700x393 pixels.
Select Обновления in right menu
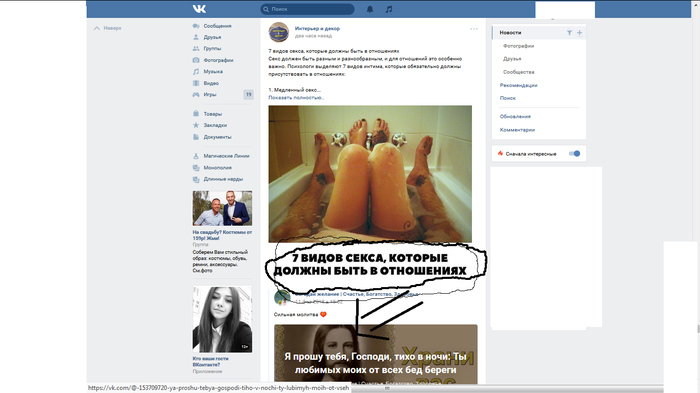pos(515,117)
